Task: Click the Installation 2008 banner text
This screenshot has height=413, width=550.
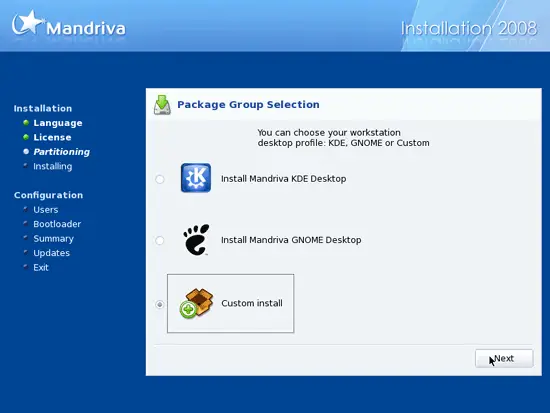Action: tap(469, 28)
